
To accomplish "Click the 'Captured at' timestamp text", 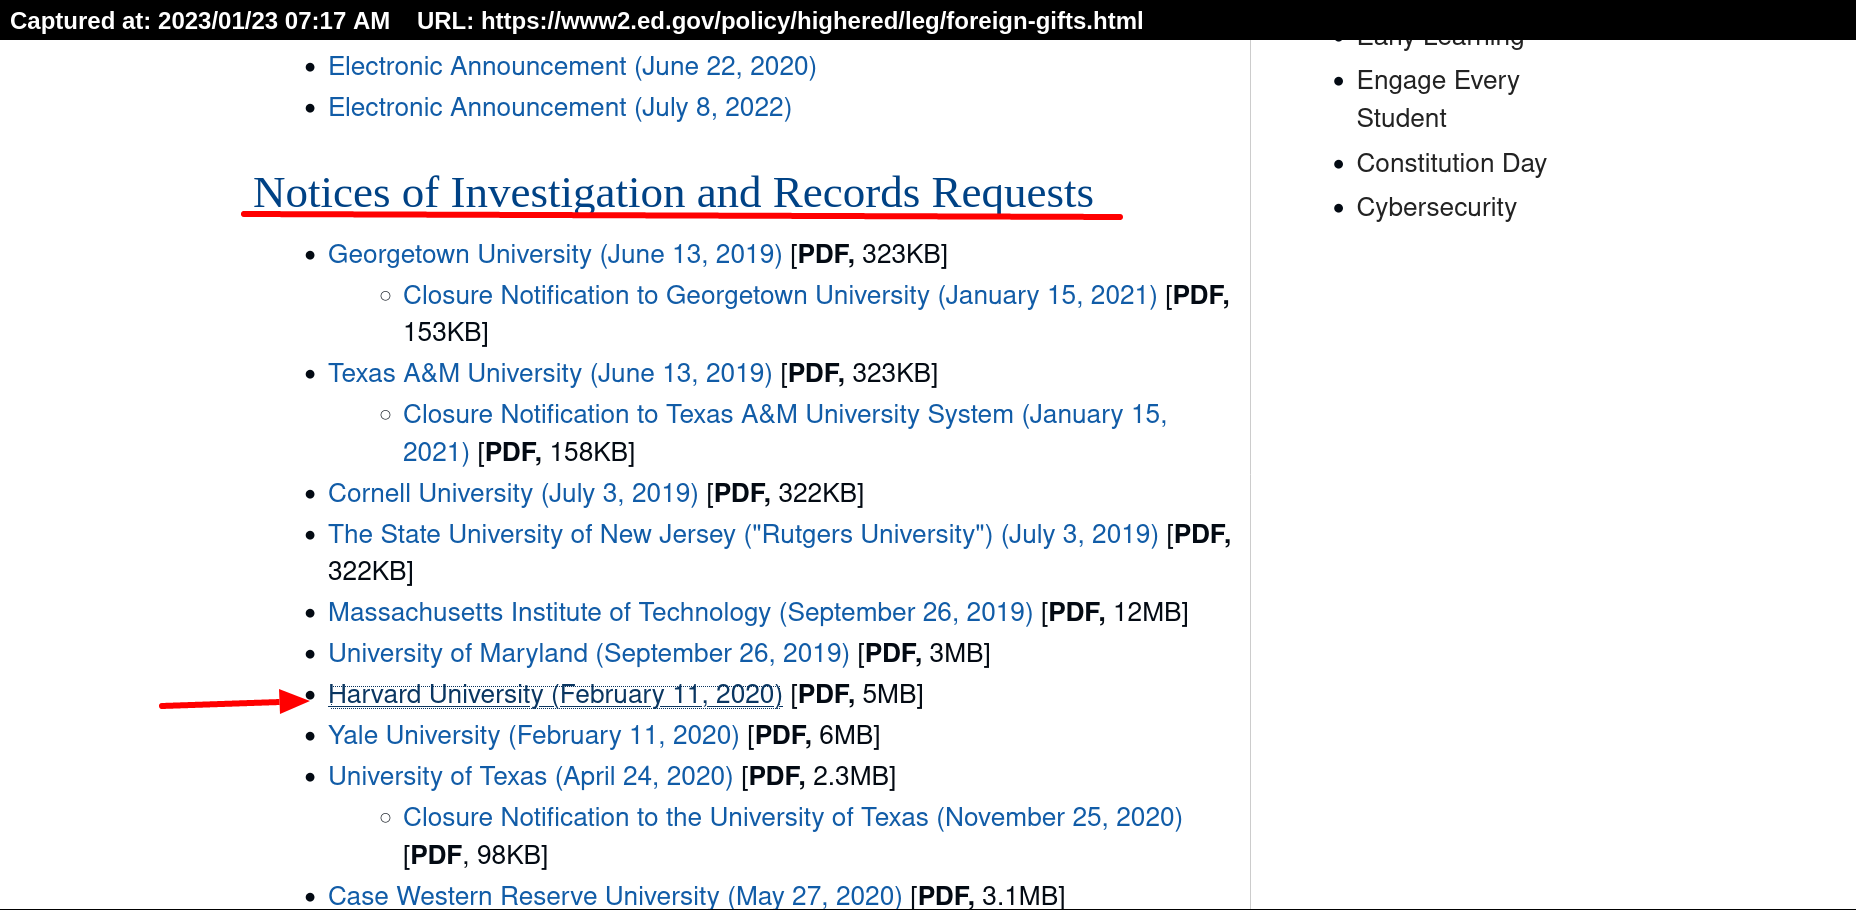I will [200, 20].
